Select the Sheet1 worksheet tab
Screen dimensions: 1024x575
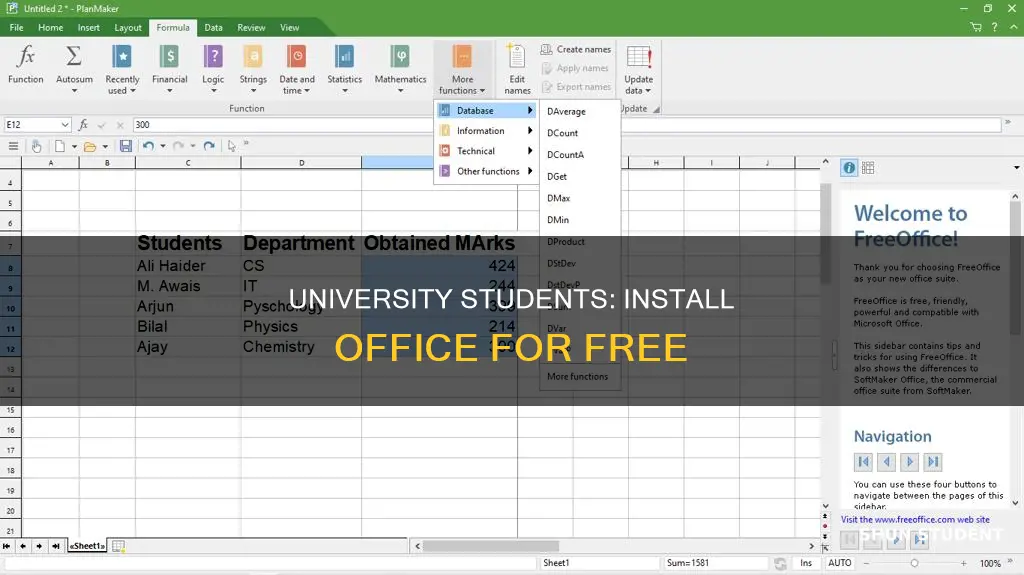pos(87,546)
